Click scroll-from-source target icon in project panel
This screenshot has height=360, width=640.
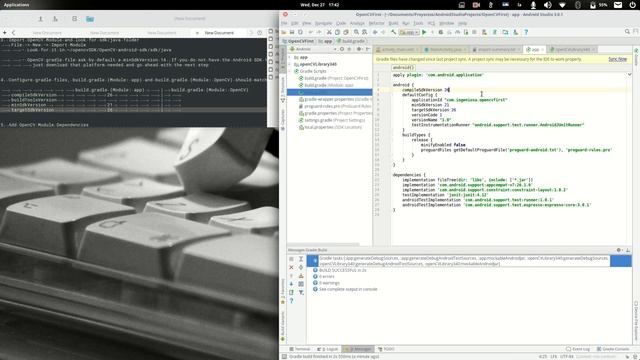pyautogui.click(x=342, y=49)
